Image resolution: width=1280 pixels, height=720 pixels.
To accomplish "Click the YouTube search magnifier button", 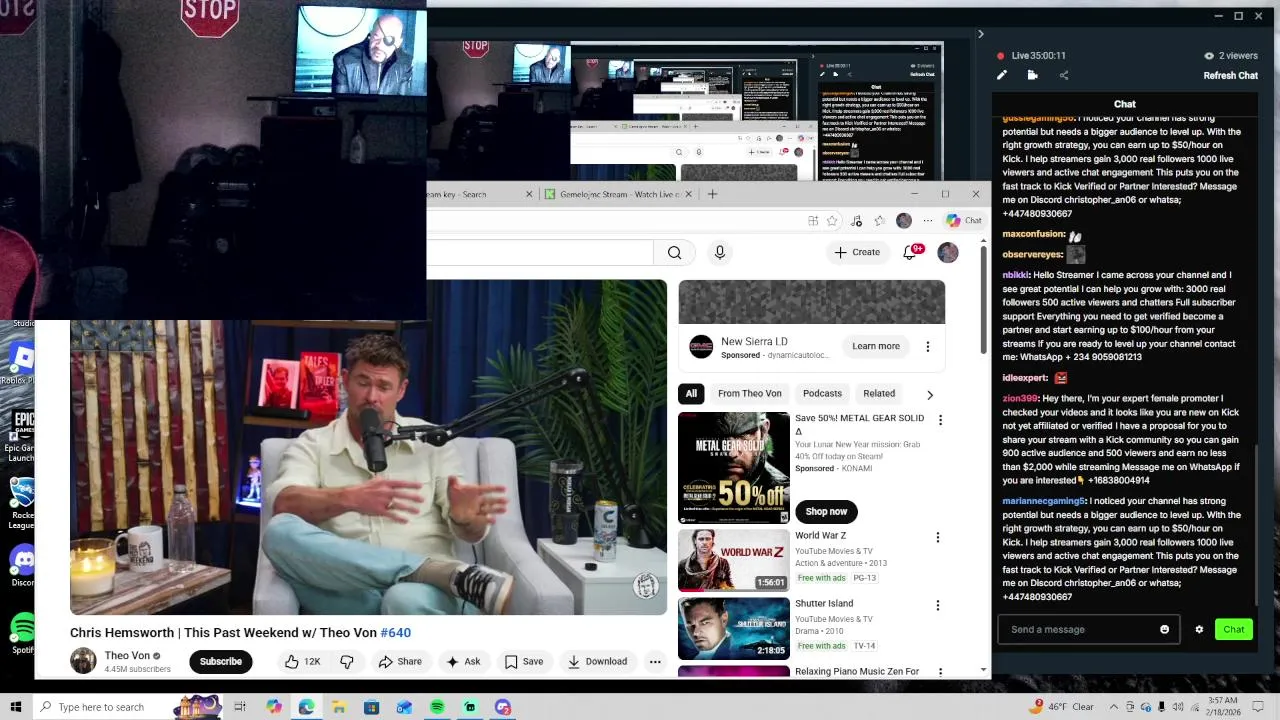I will click(675, 253).
